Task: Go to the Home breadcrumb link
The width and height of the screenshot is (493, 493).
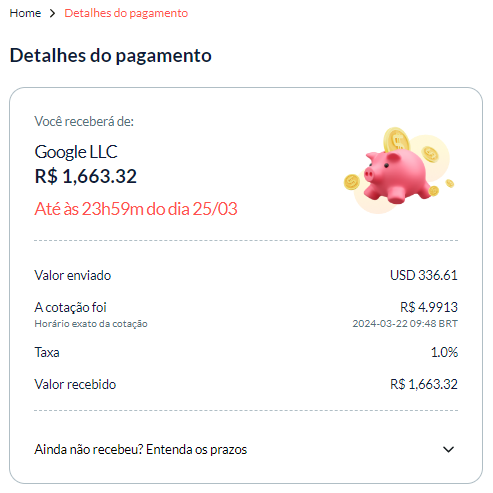Action: pyautogui.click(x=25, y=13)
